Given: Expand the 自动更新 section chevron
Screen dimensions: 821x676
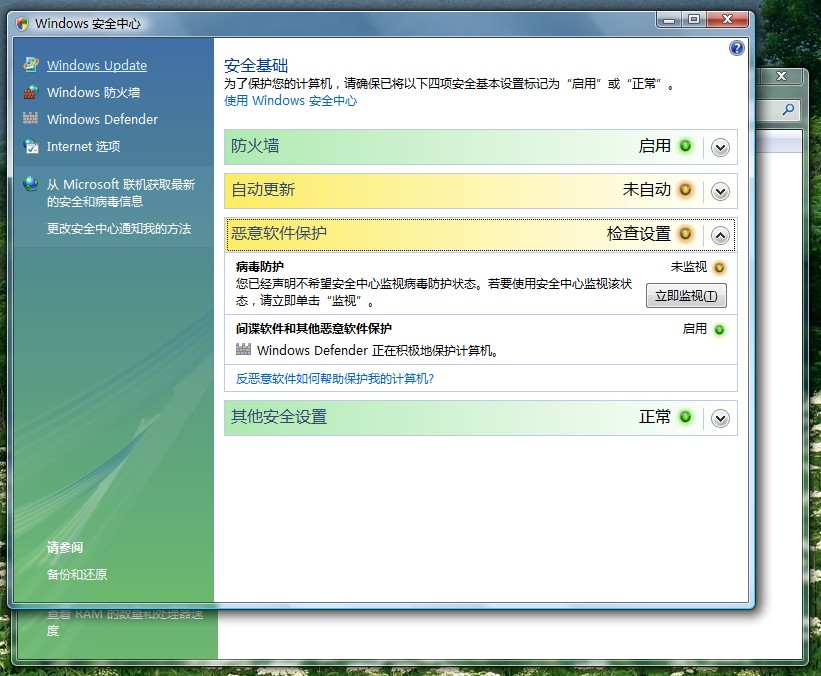Looking at the screenshot, I should (x=720, y=191).
